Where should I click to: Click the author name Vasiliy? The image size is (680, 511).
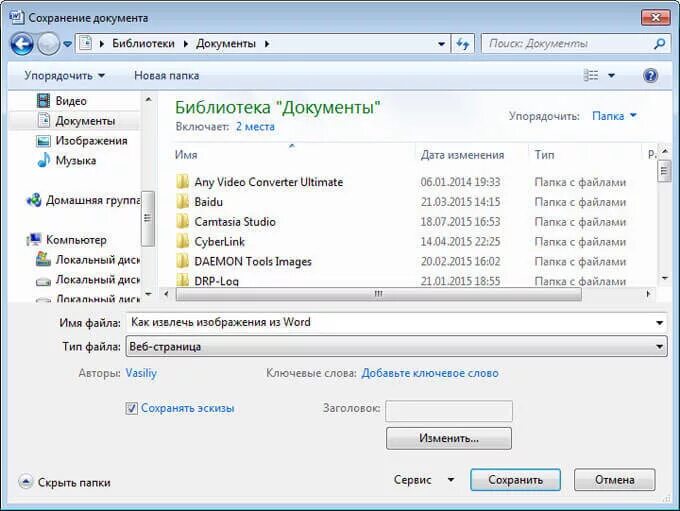pos(141,373)
